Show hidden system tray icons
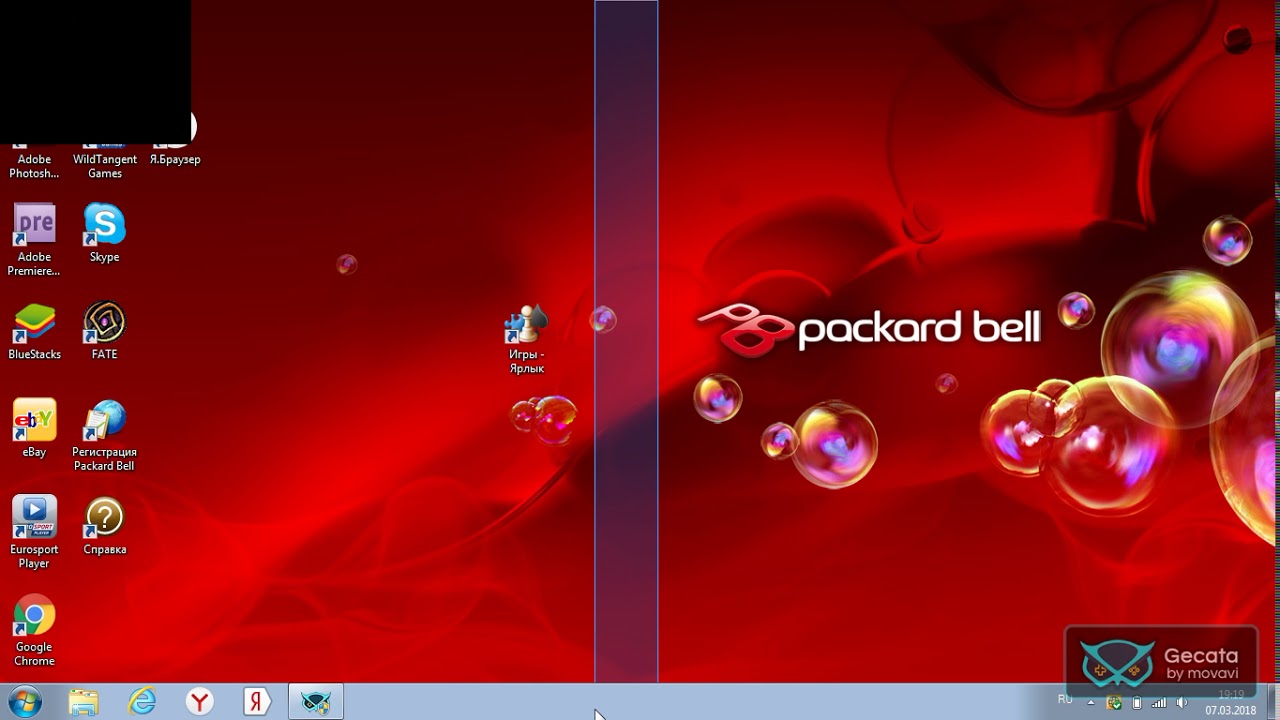The image size is (1280, 720). pyautogui.click(x=1093, y=703)
